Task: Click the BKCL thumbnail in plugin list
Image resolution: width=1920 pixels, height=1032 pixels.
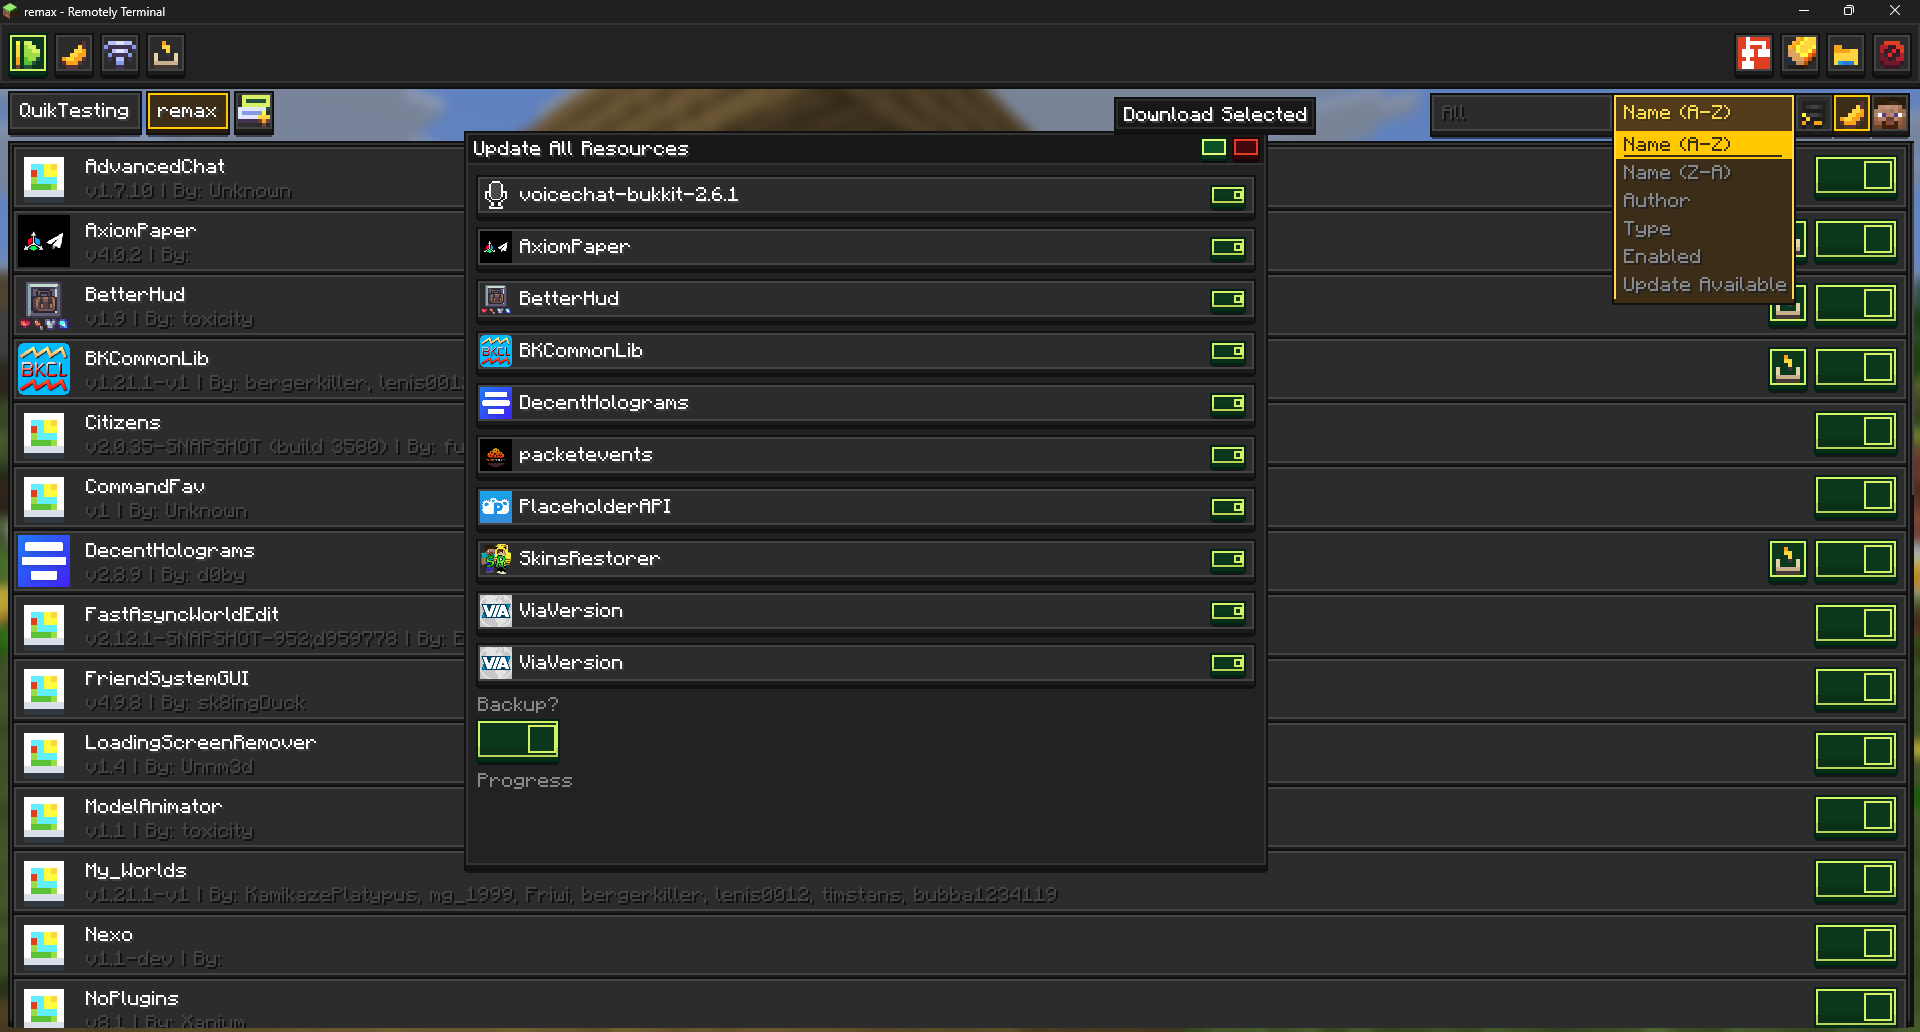Action: coord(44,369)
